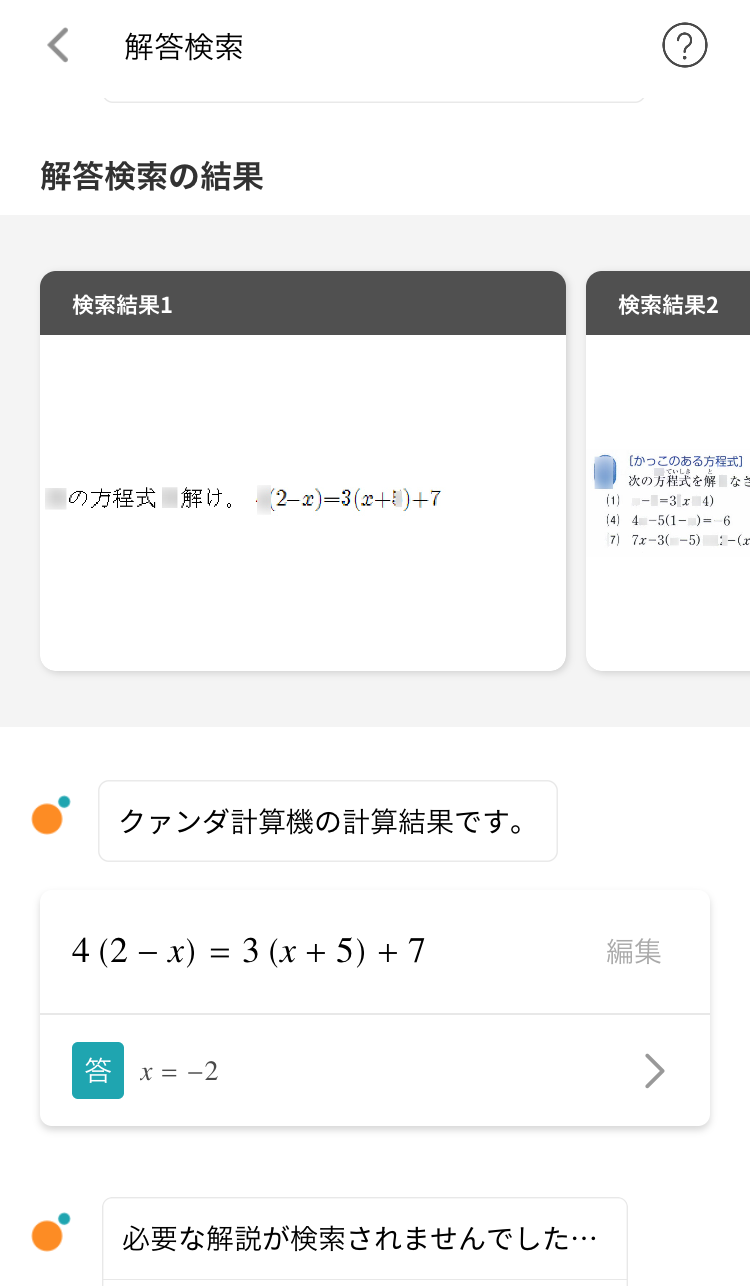750x1286 pixels.
Task: Tap 編集 to edit the equation
Action: tap(634, 951)
